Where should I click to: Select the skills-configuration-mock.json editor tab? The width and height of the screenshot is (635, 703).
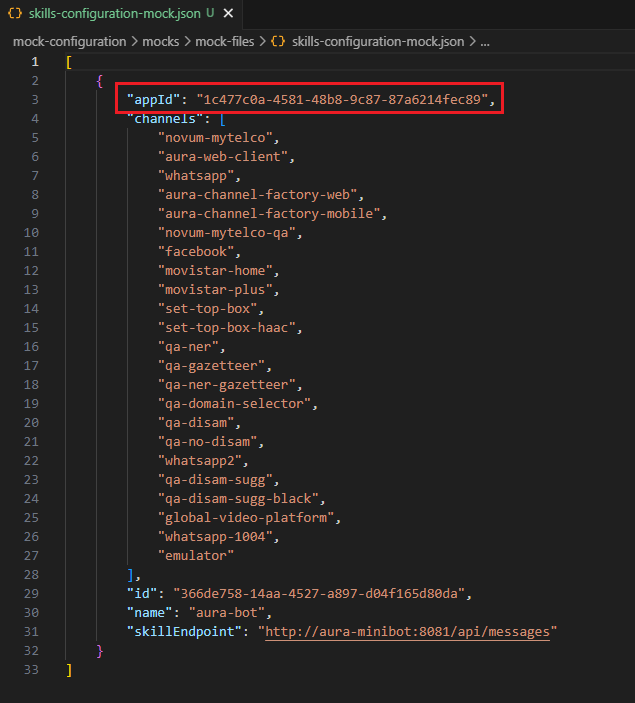point(121,13)
